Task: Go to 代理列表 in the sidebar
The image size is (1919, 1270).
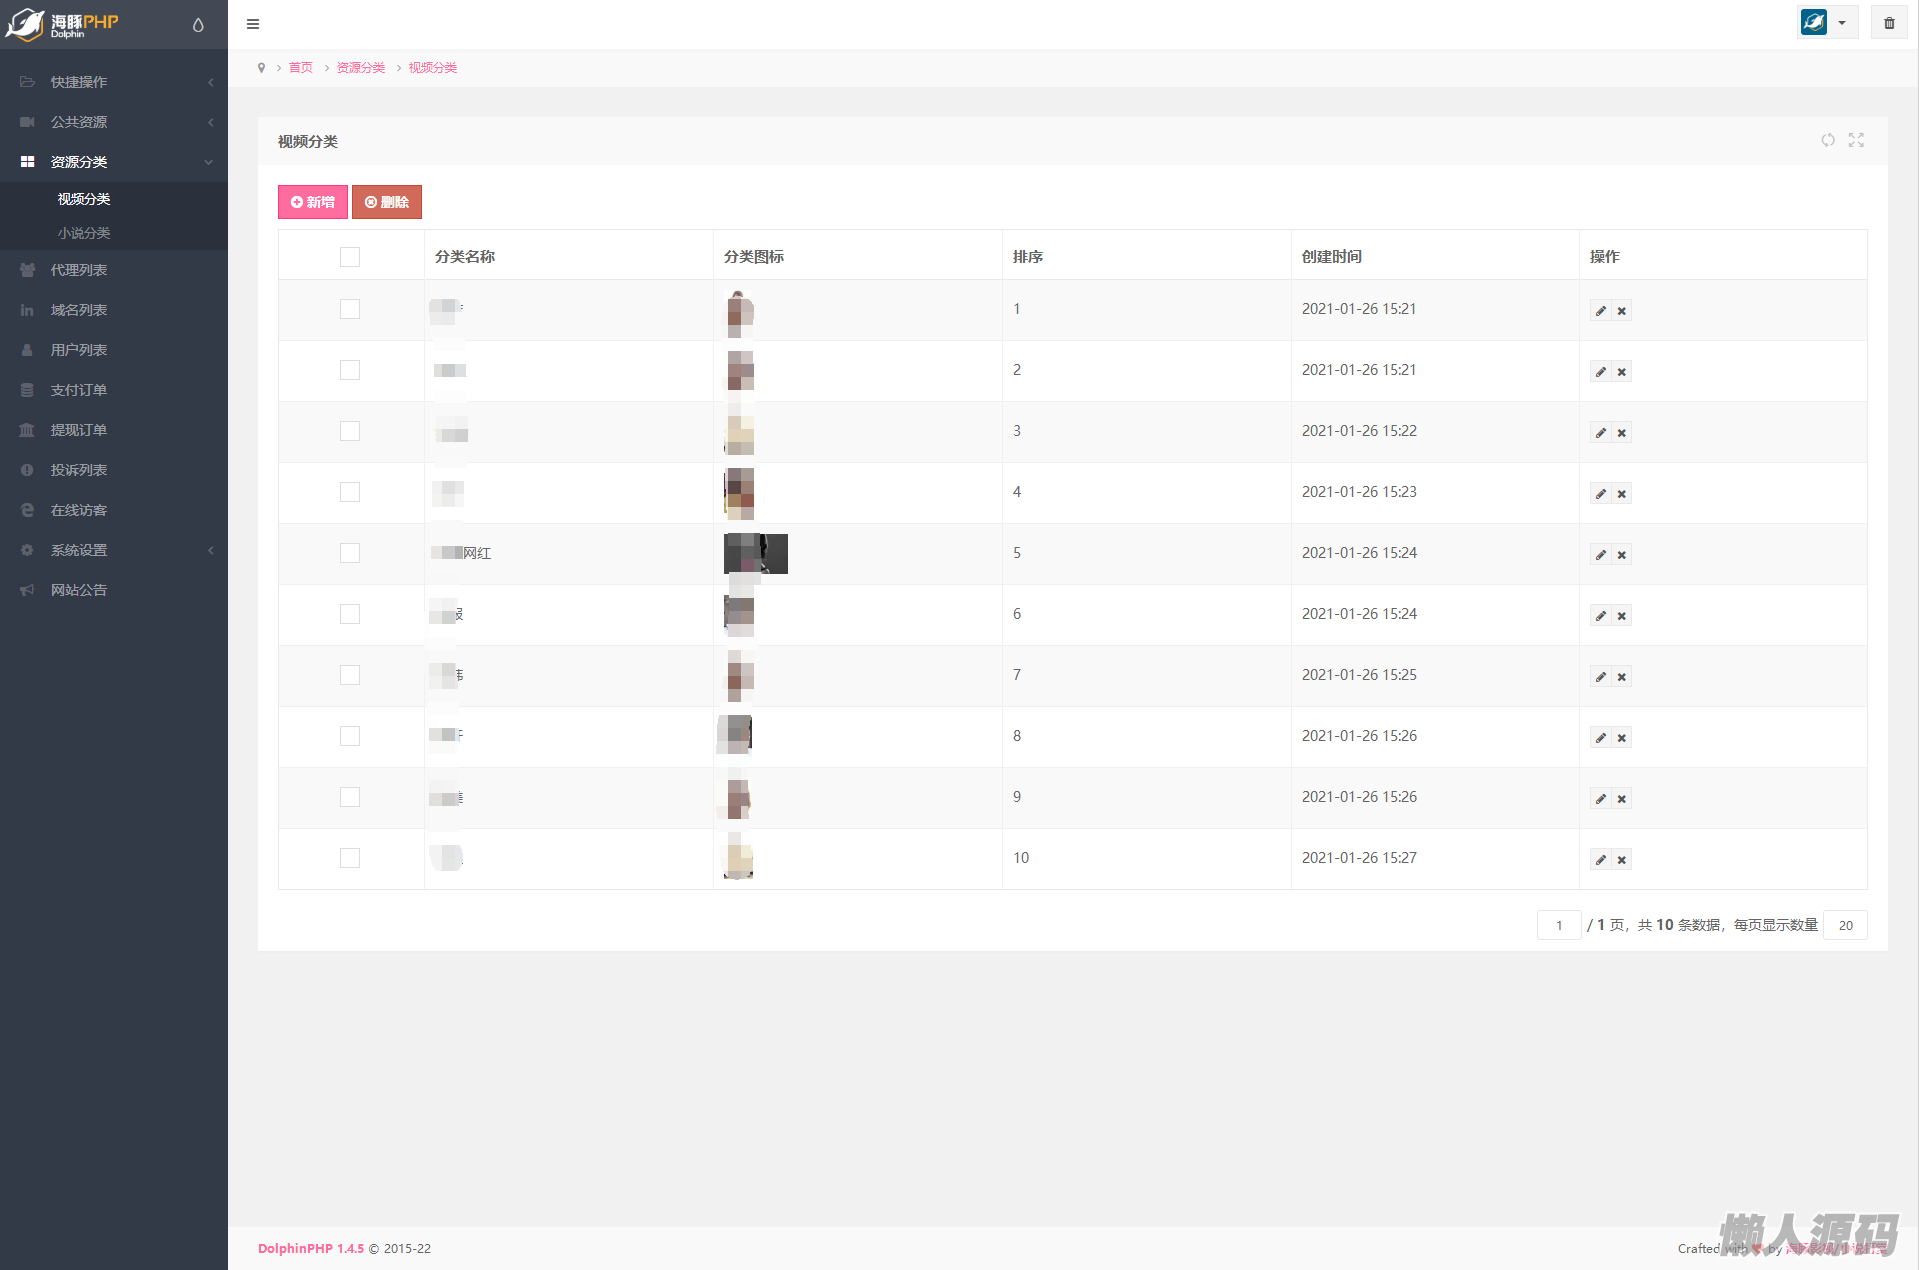Action: coord(114,270)
